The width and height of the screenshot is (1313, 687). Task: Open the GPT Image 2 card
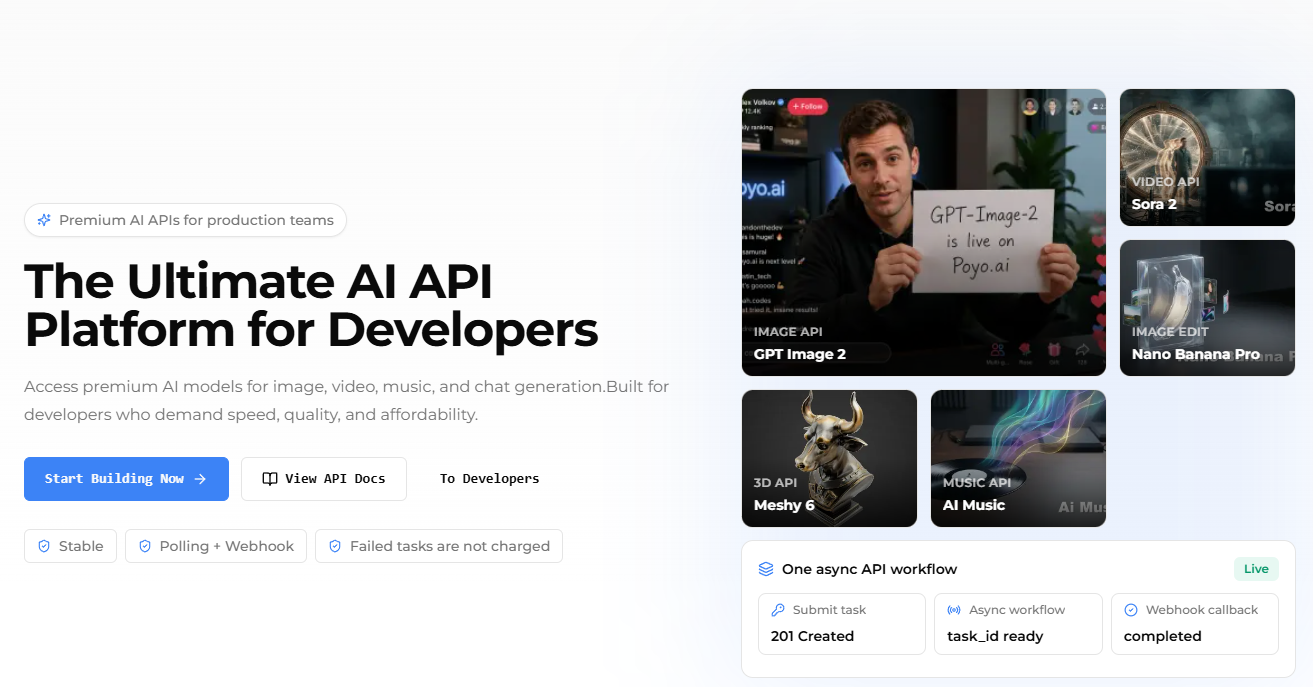coord(924,232)
